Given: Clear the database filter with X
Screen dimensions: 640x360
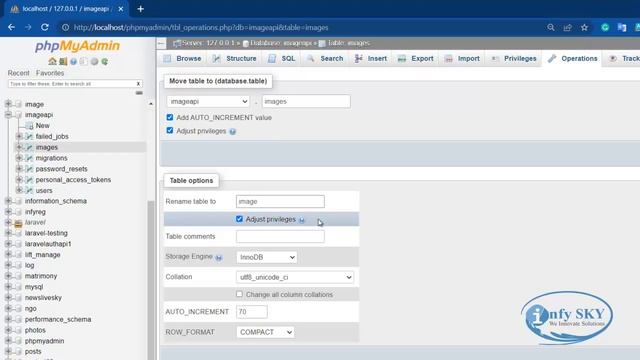Looking at the screenshot, I should coord(138,84).
